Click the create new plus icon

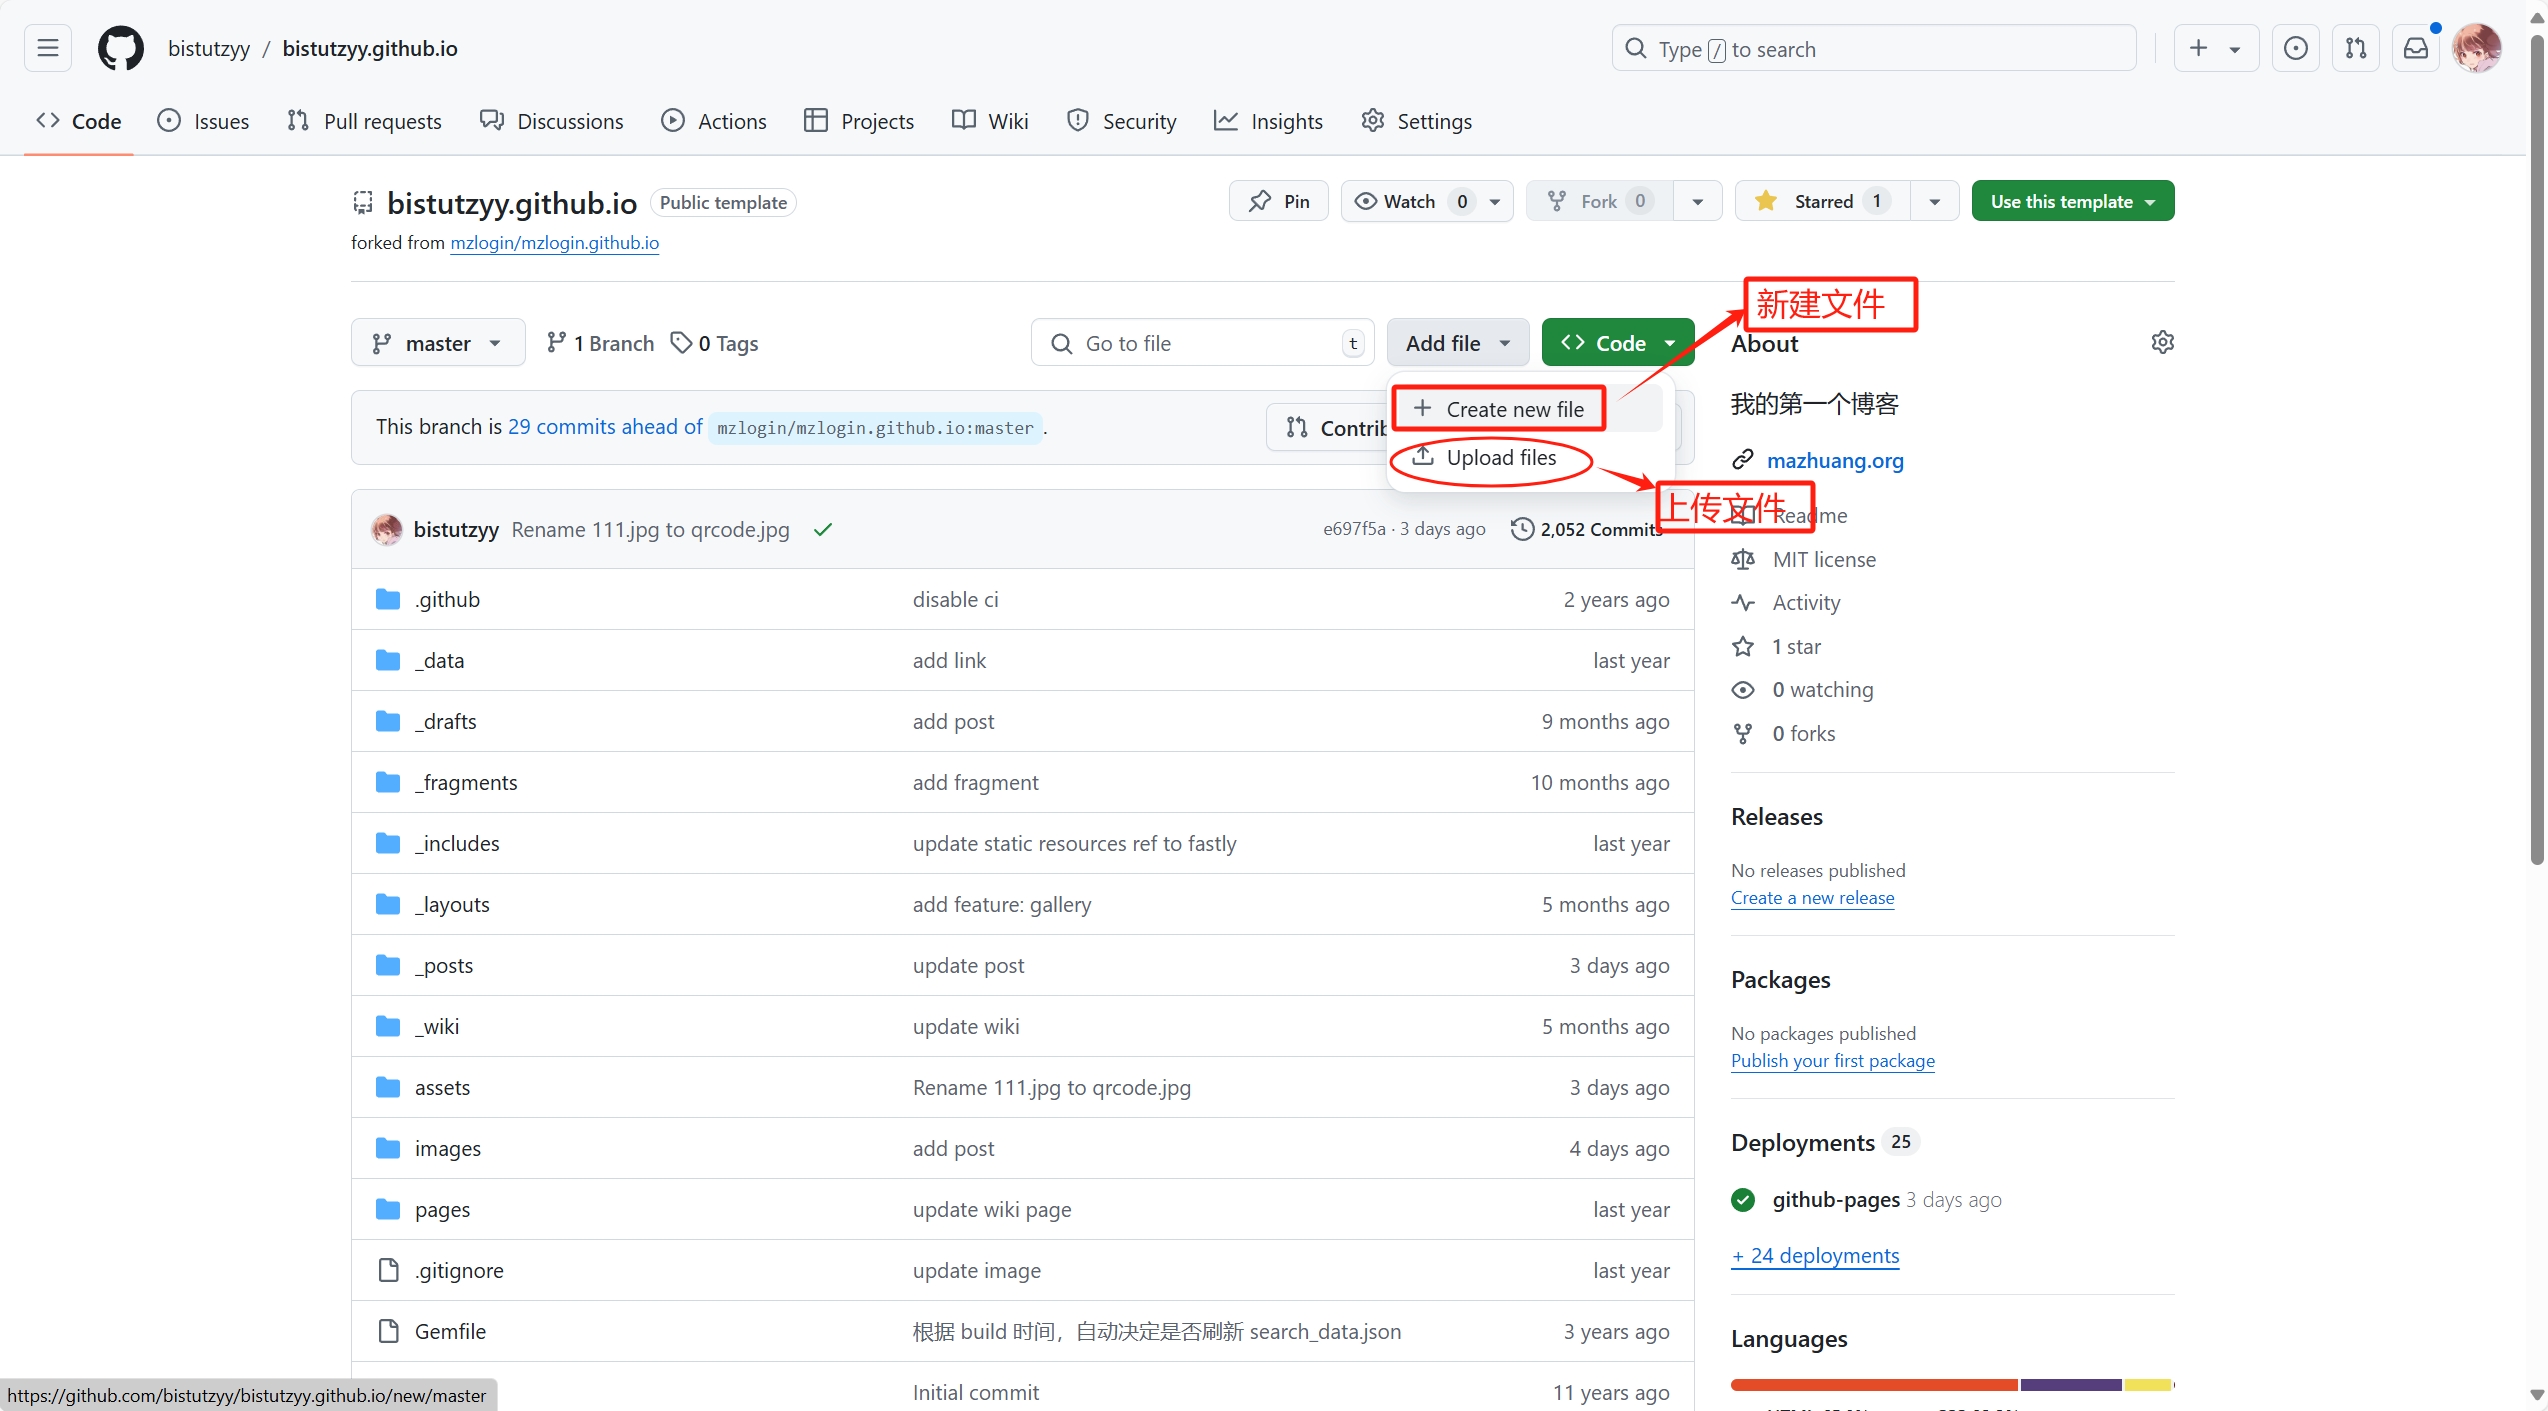2198,48
